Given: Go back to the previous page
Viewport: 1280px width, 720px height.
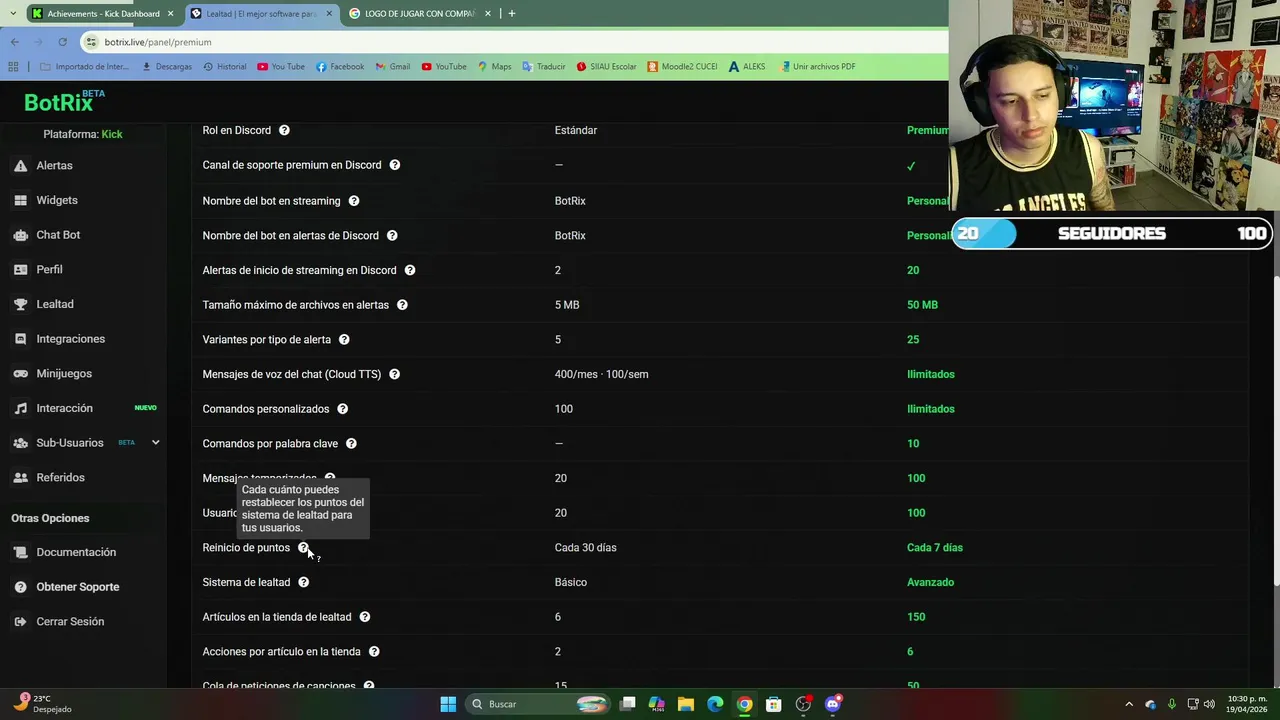Looking at the screenshot, I should pos(14,42).
